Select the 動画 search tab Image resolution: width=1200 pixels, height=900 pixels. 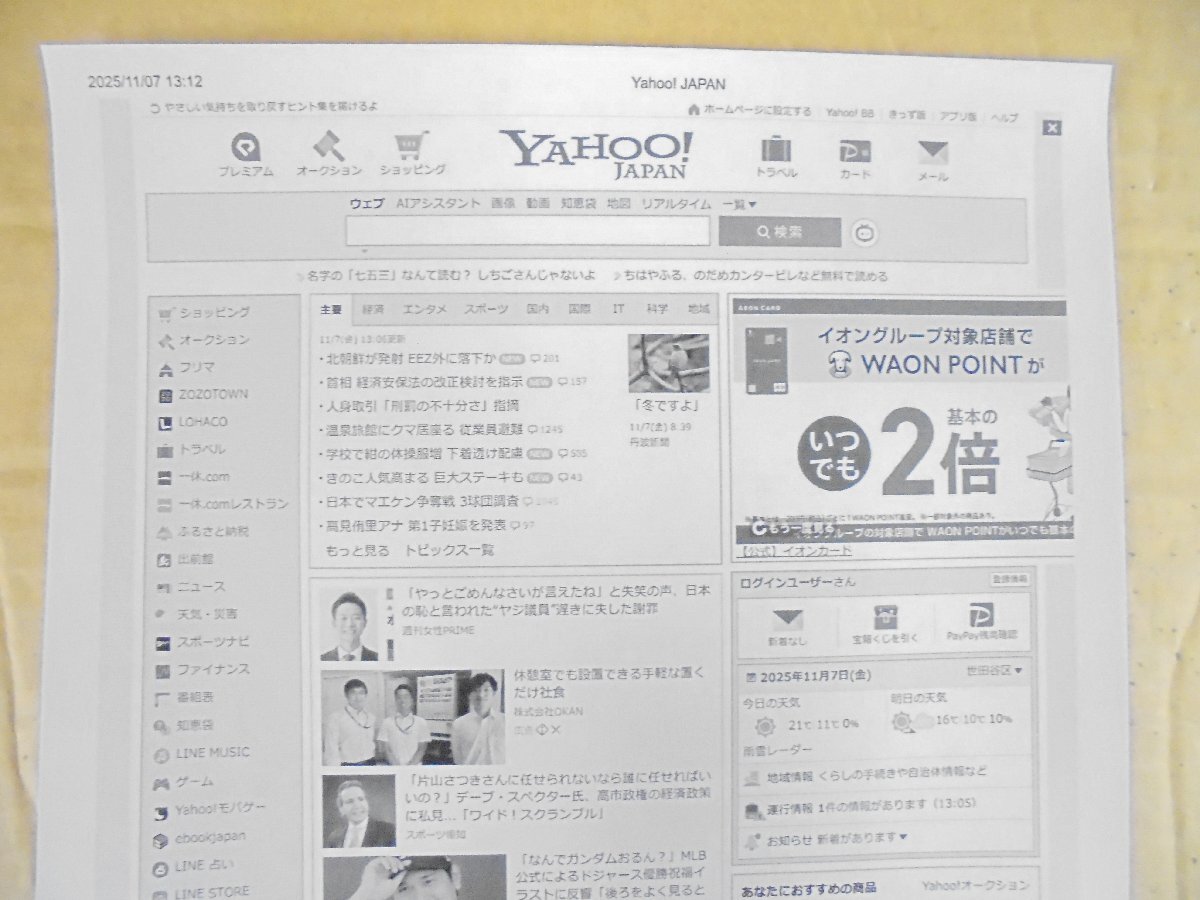click(x=538, y=203)
